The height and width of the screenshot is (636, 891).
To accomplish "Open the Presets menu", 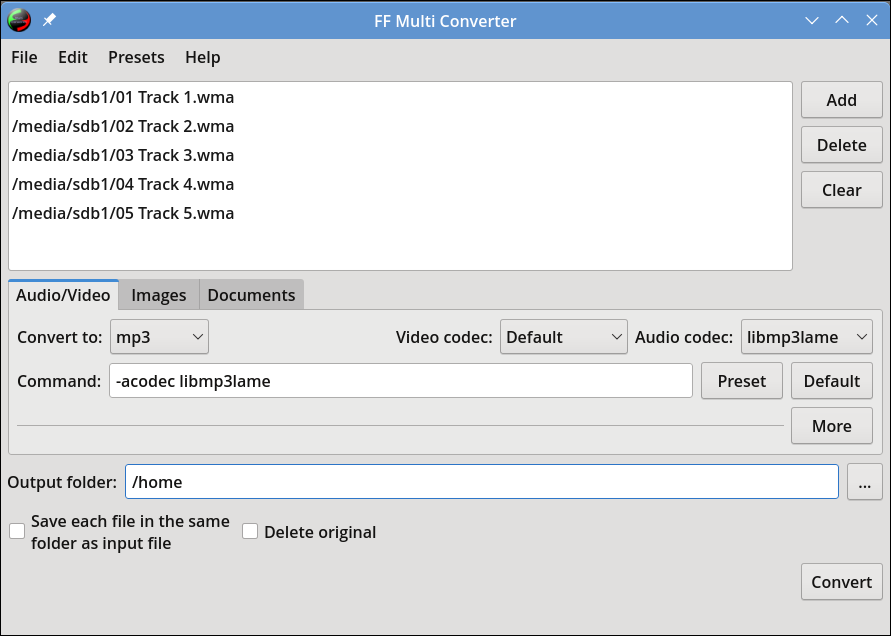I will 136,57.
